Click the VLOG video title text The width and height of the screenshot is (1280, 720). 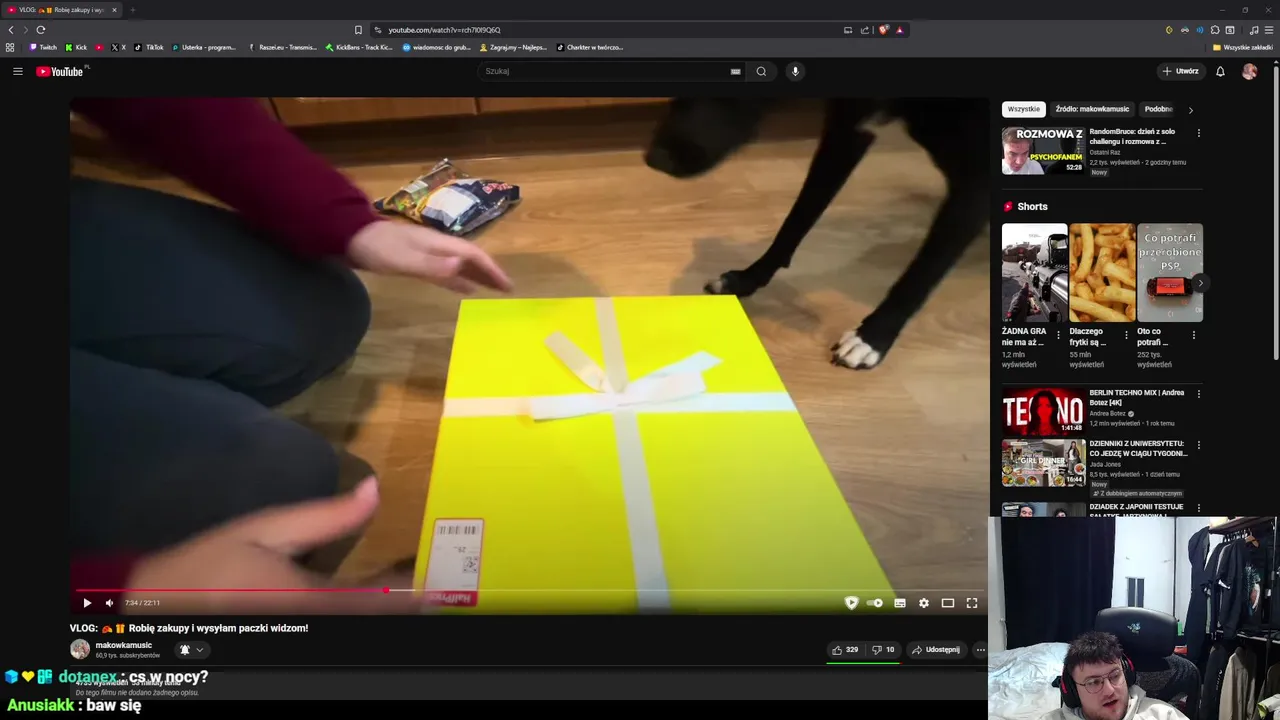pos(189,628)
